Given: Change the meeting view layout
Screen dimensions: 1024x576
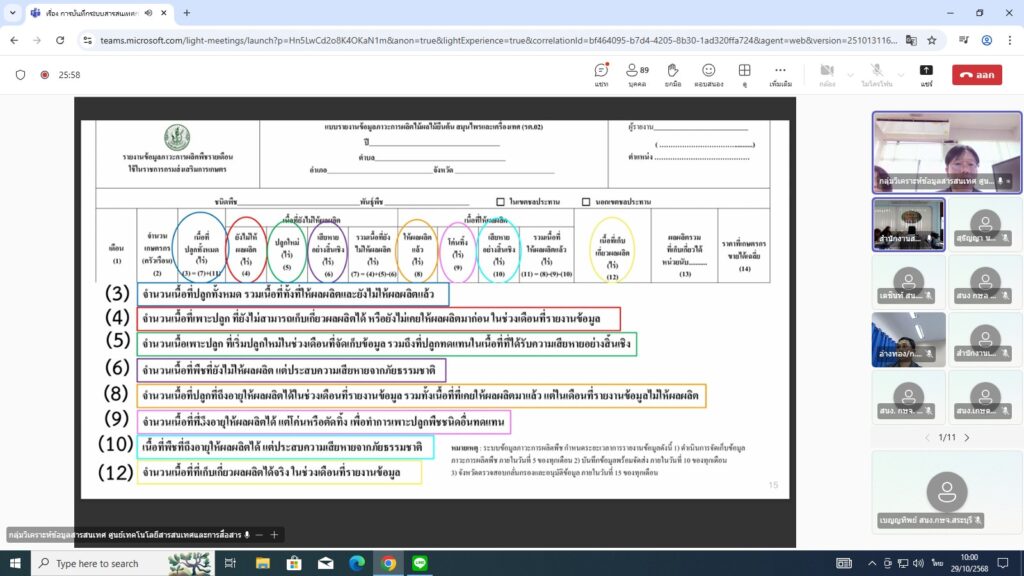Looking at the screenshot, I should (744, 75).
